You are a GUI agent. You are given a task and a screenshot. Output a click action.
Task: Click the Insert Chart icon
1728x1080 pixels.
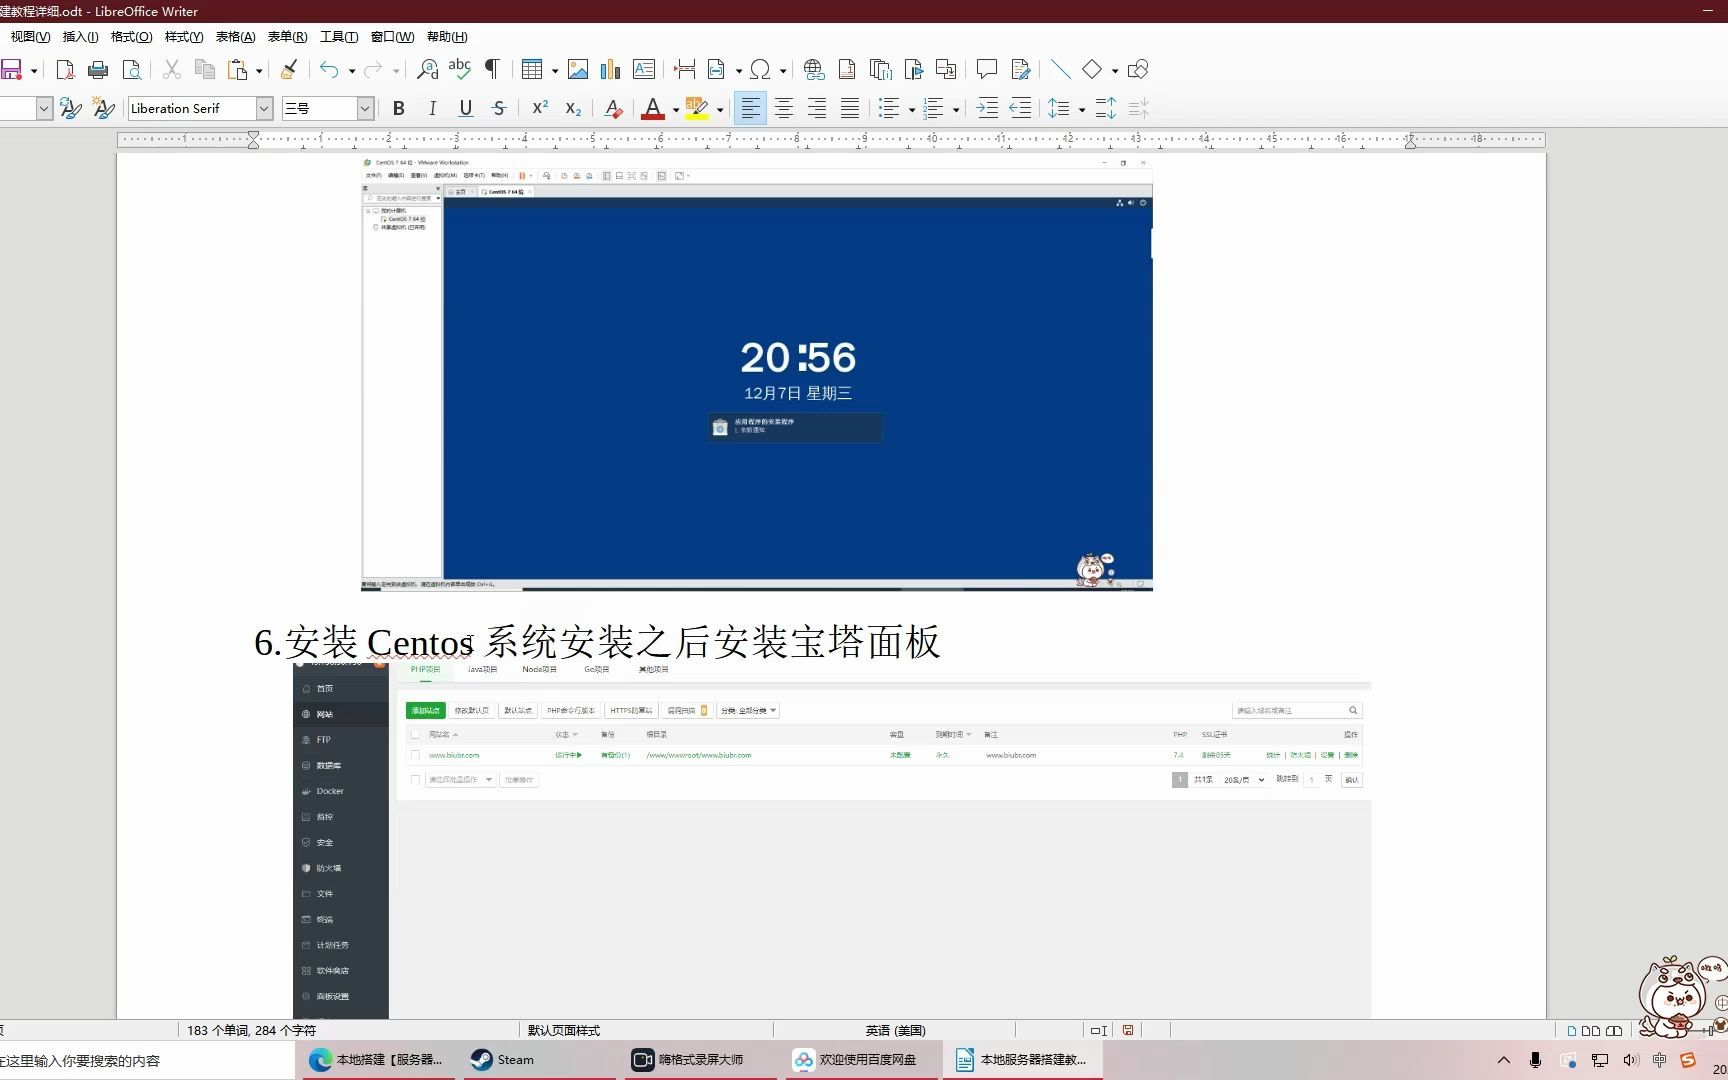610,69
